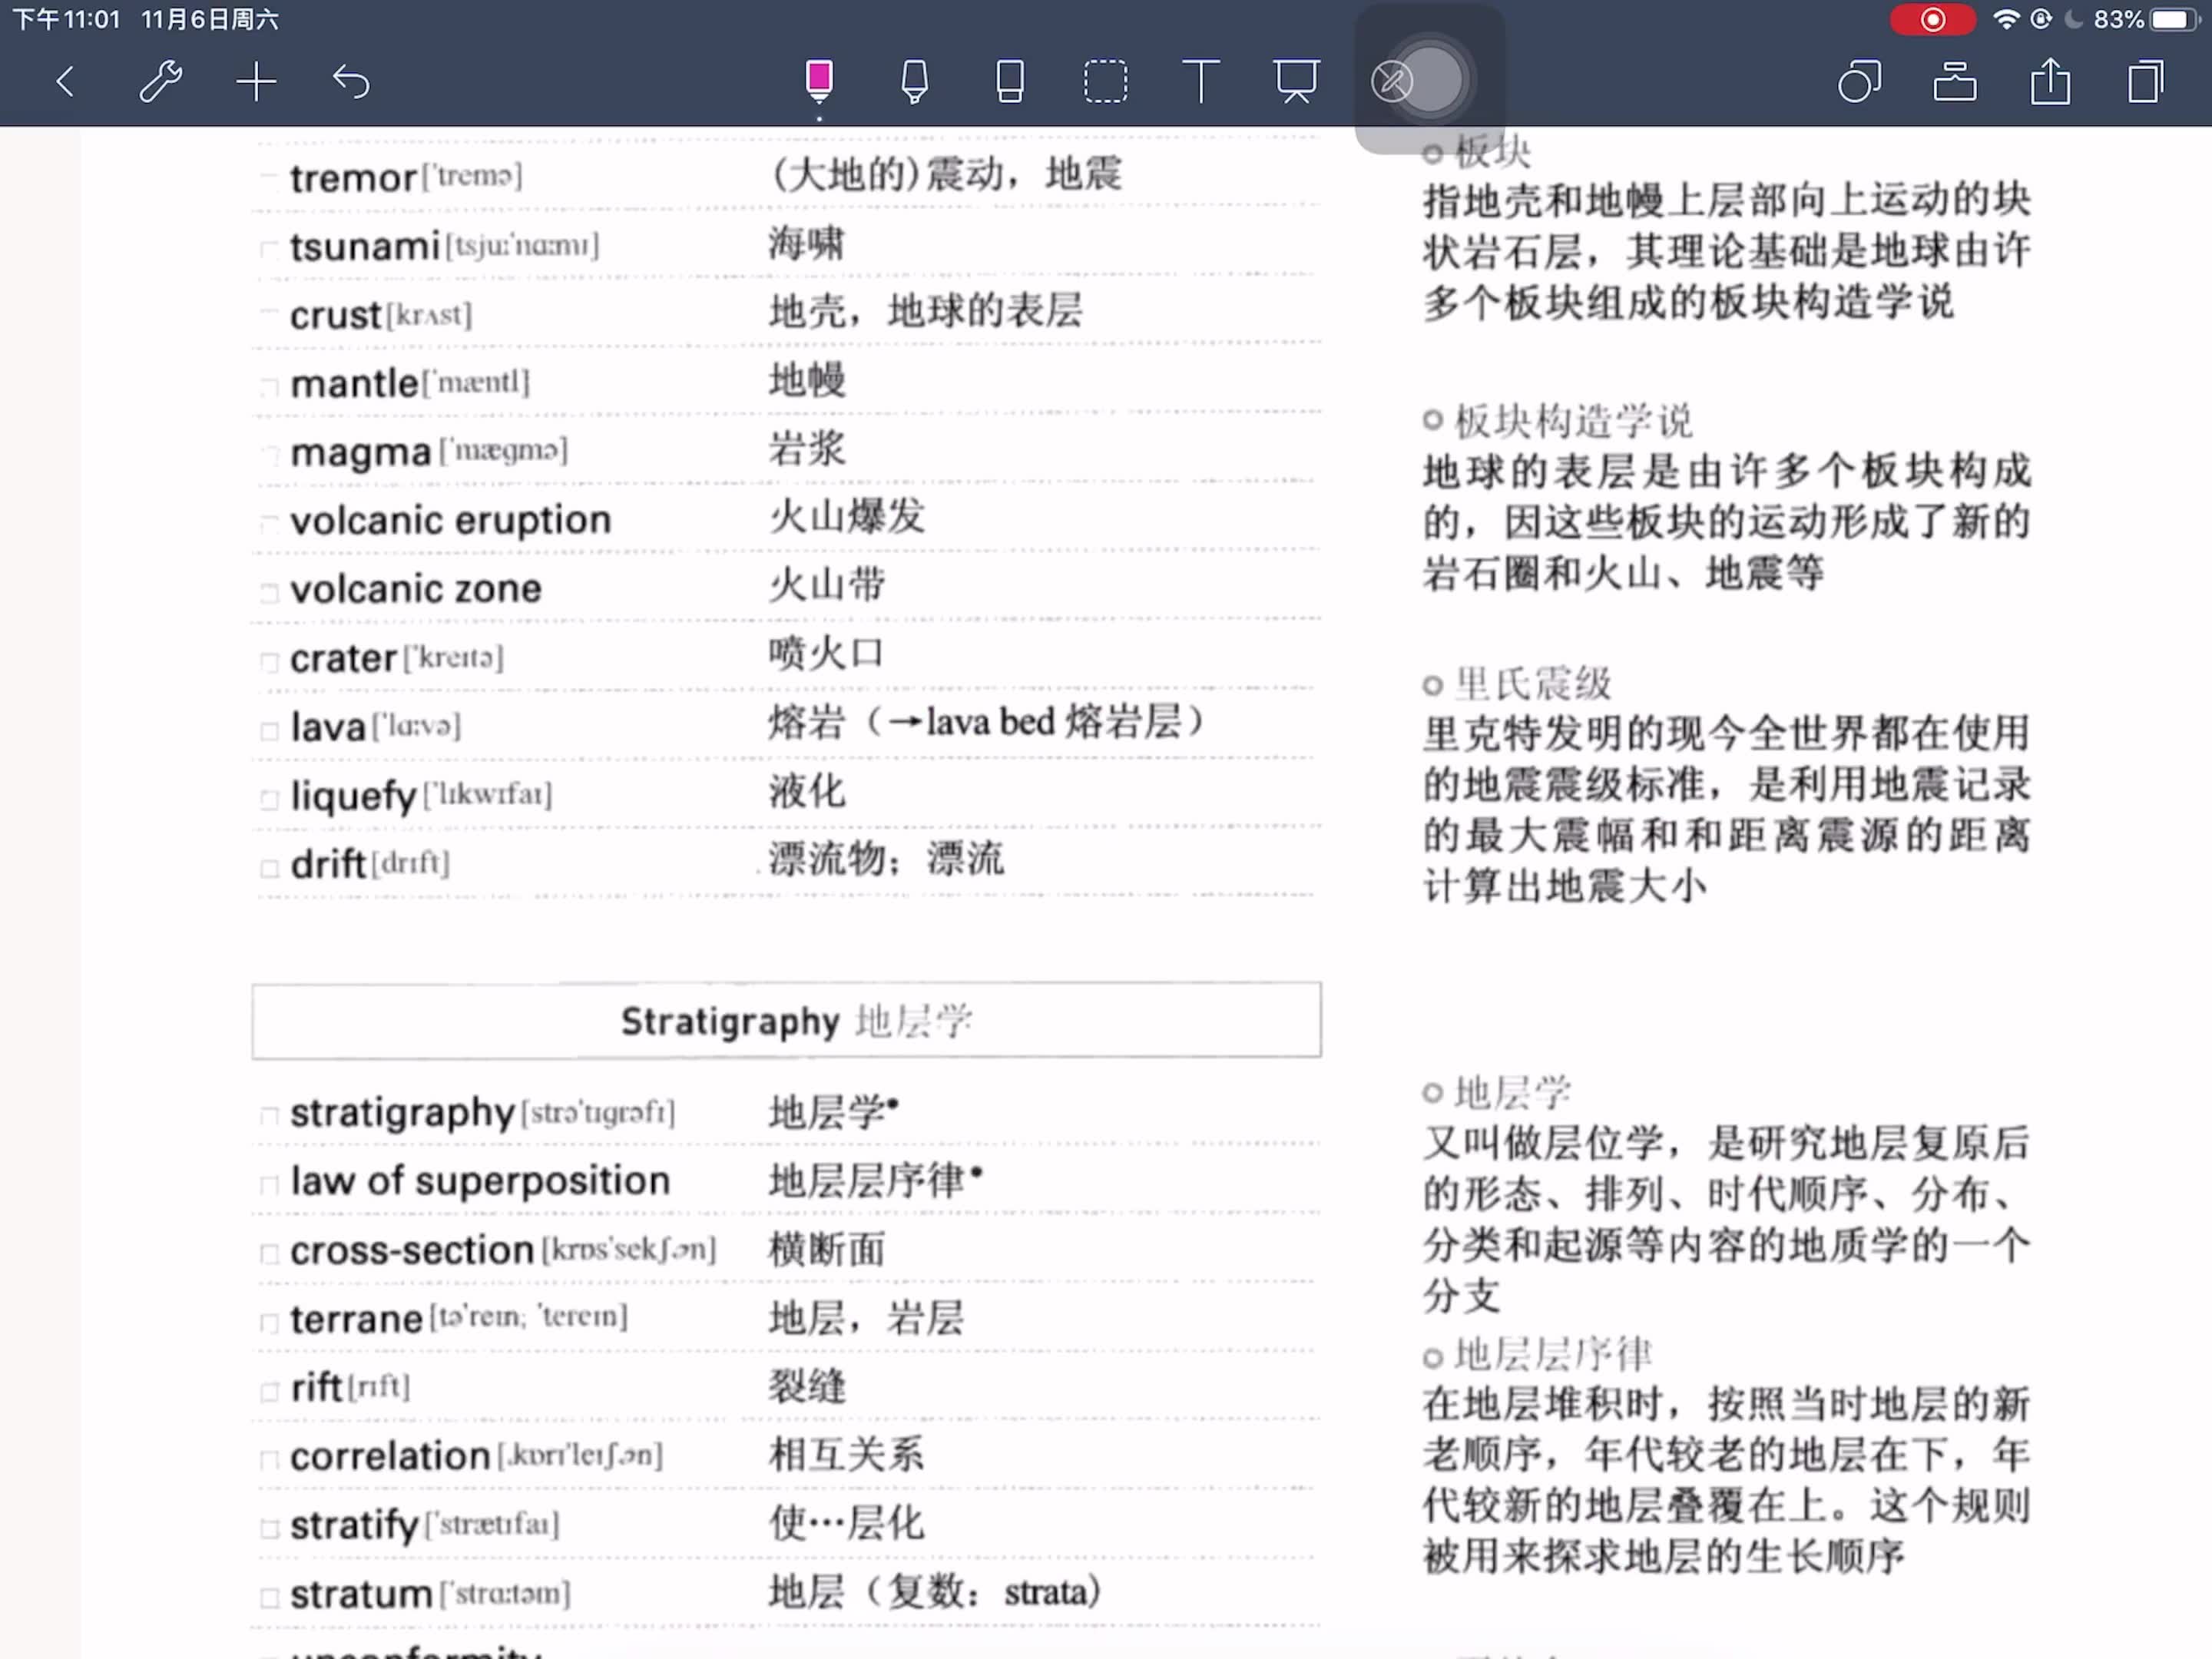Screen dimensions: 2212x1659
Task: Open the wrench settings tool
Action: [160, 81]
